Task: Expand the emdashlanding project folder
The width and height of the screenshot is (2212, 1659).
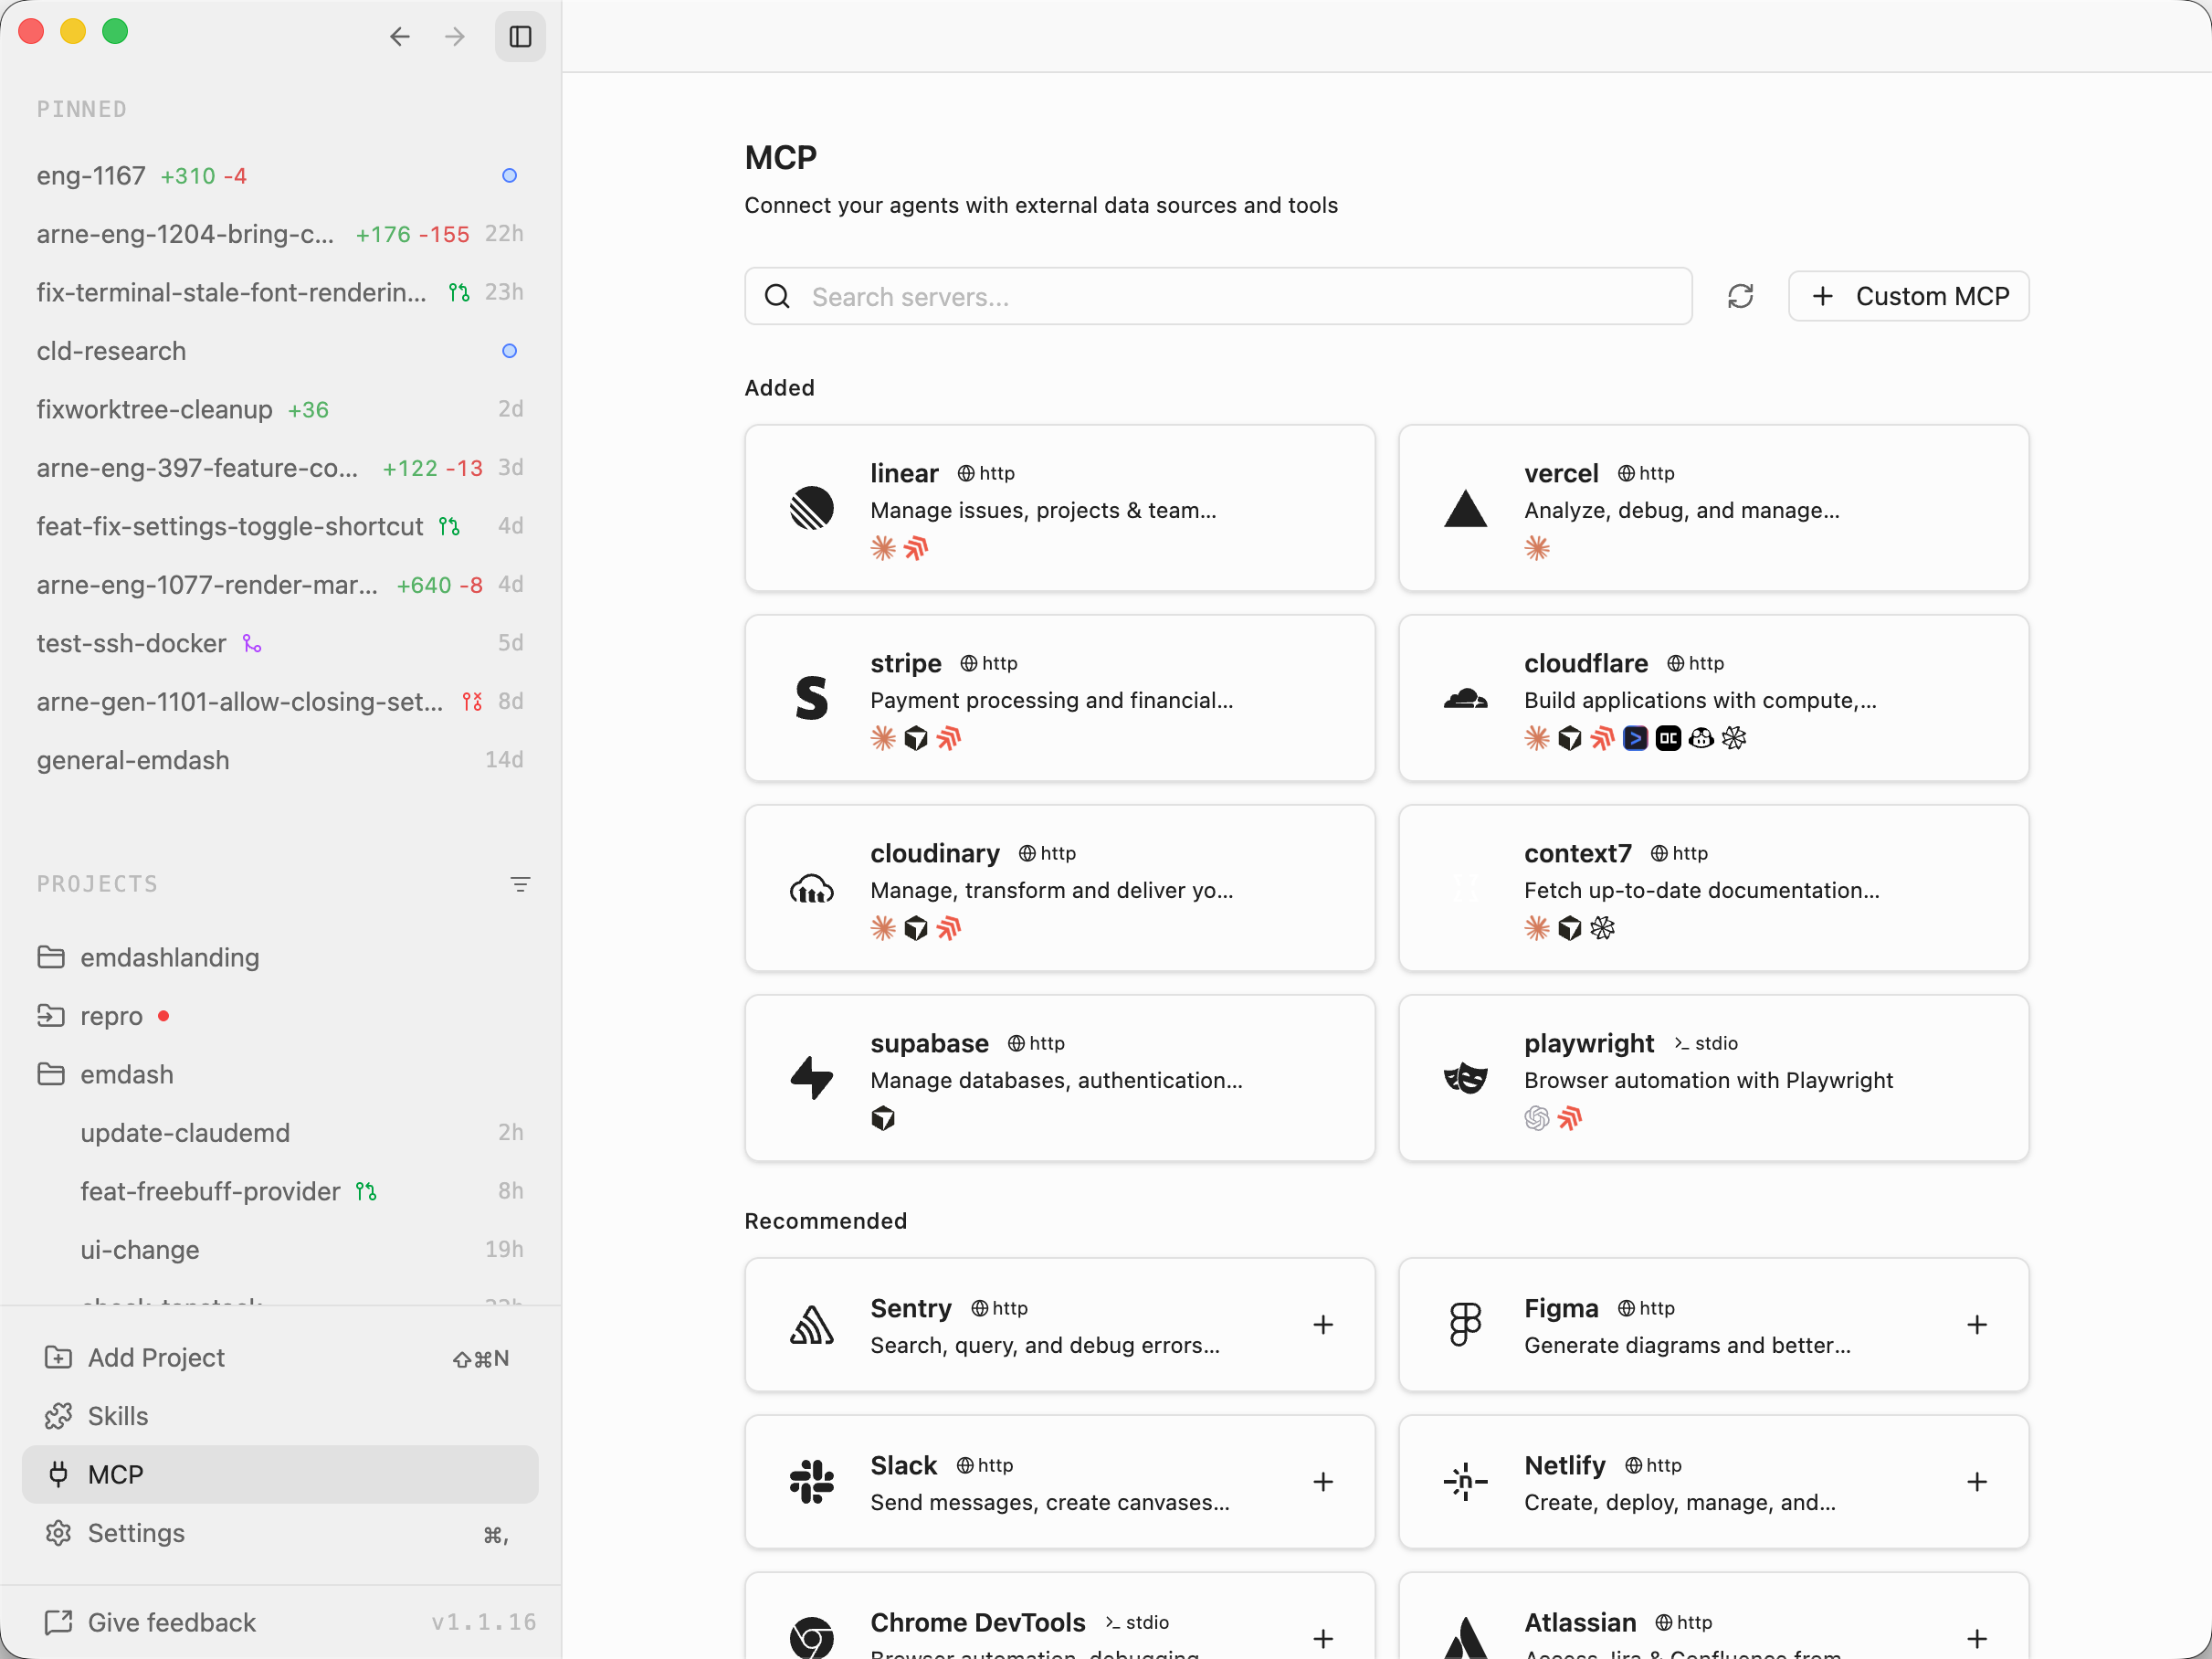Action: click(50, 957)
